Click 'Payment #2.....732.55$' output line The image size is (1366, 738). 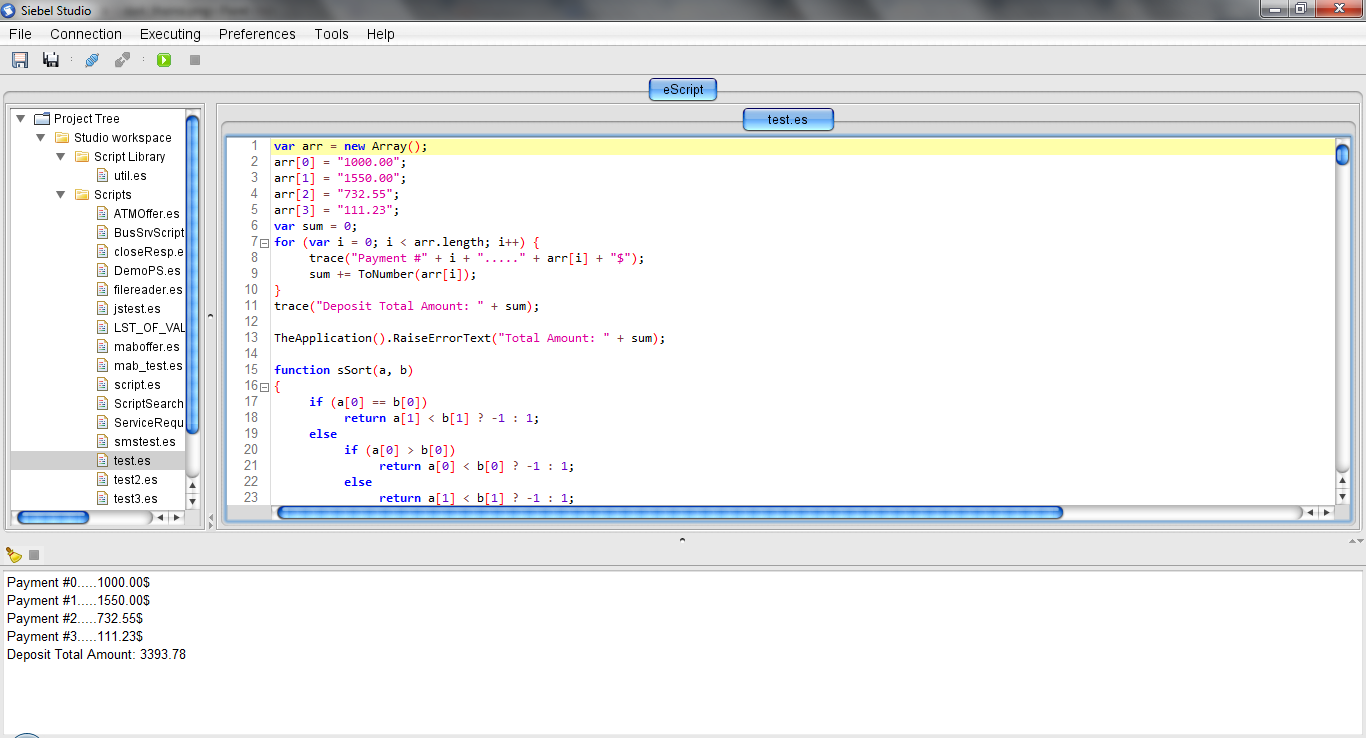[x=75, y=619]
